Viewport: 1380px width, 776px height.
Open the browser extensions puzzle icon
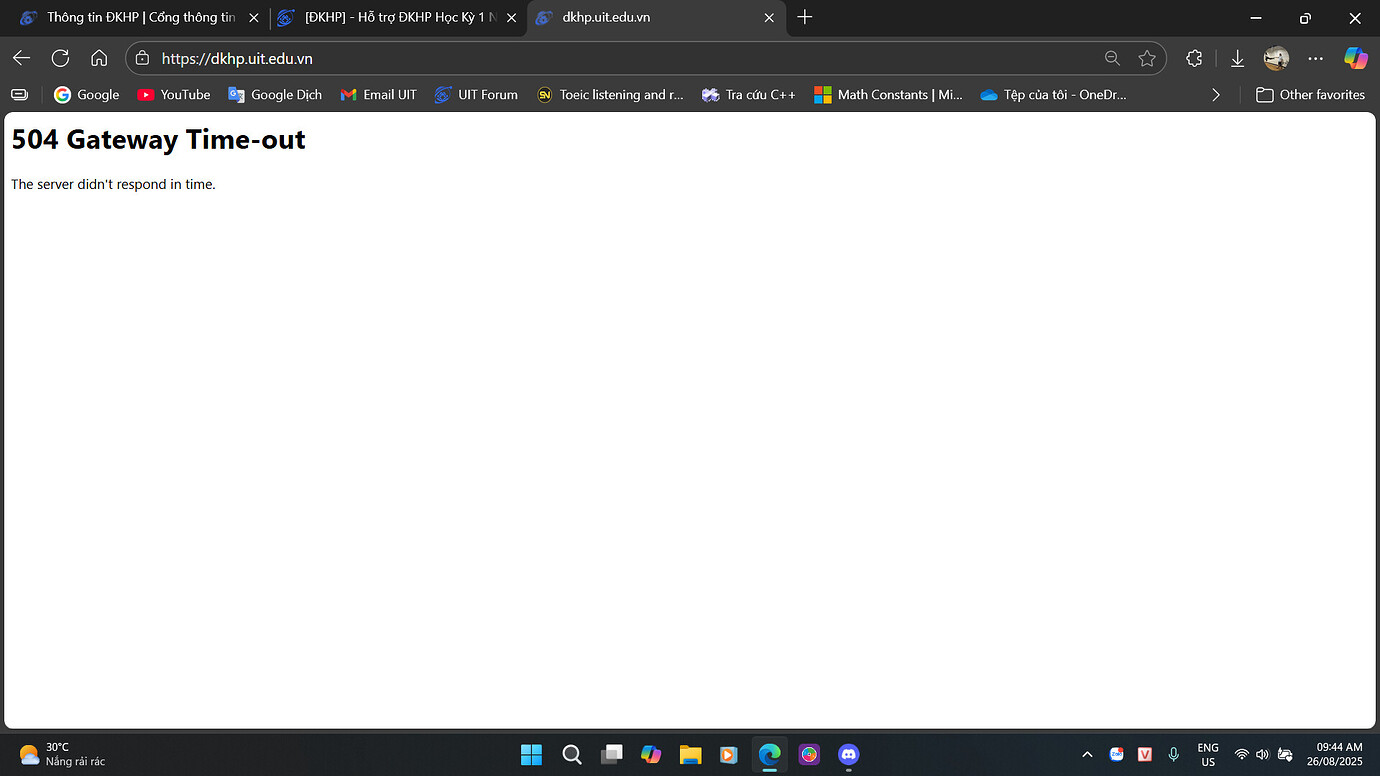tap(1194, 58)
